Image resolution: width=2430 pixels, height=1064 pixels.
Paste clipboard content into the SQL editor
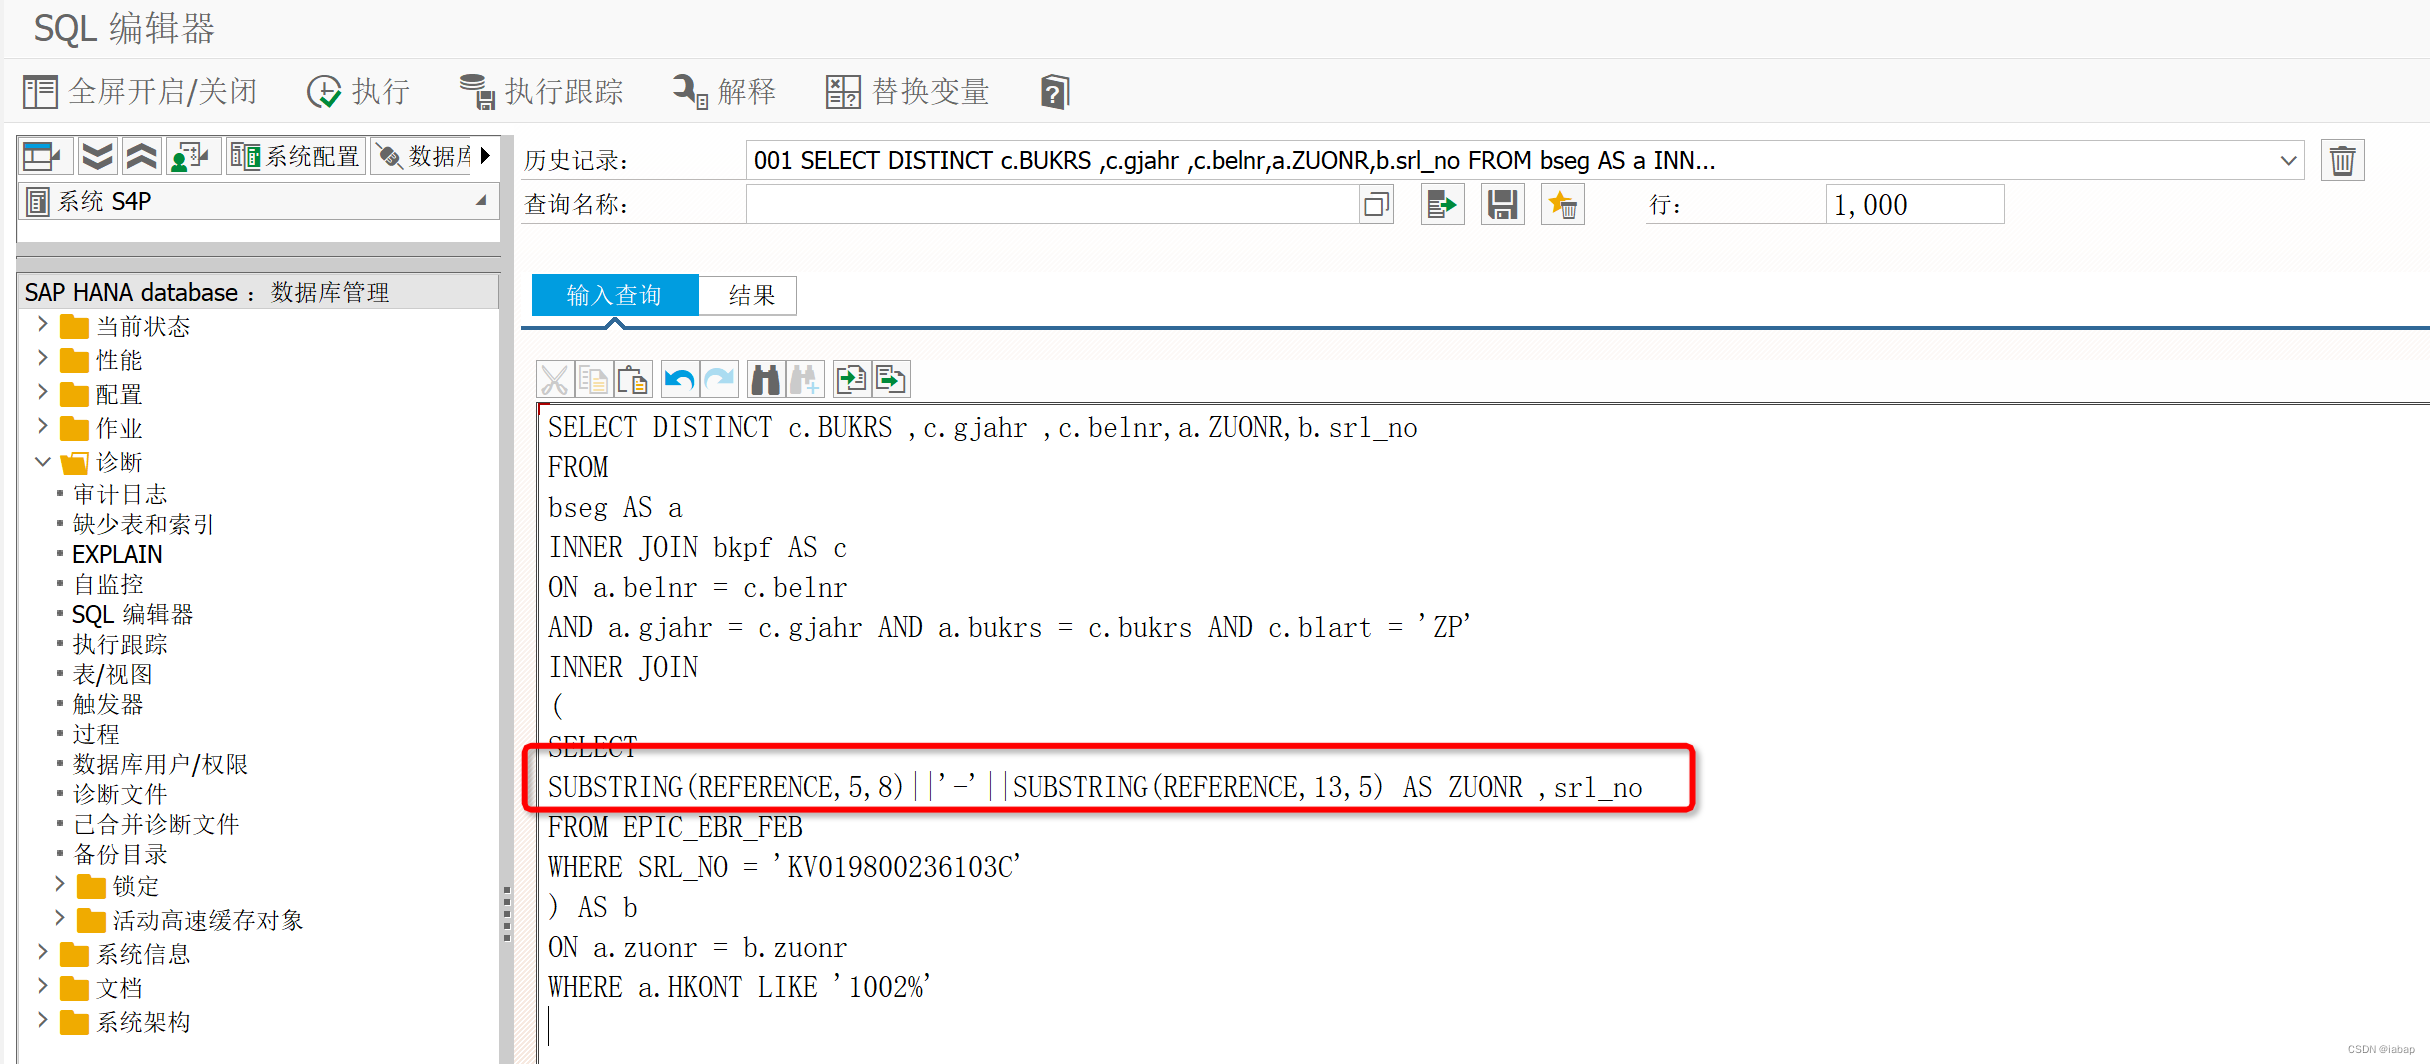click(x=632, y=379)
